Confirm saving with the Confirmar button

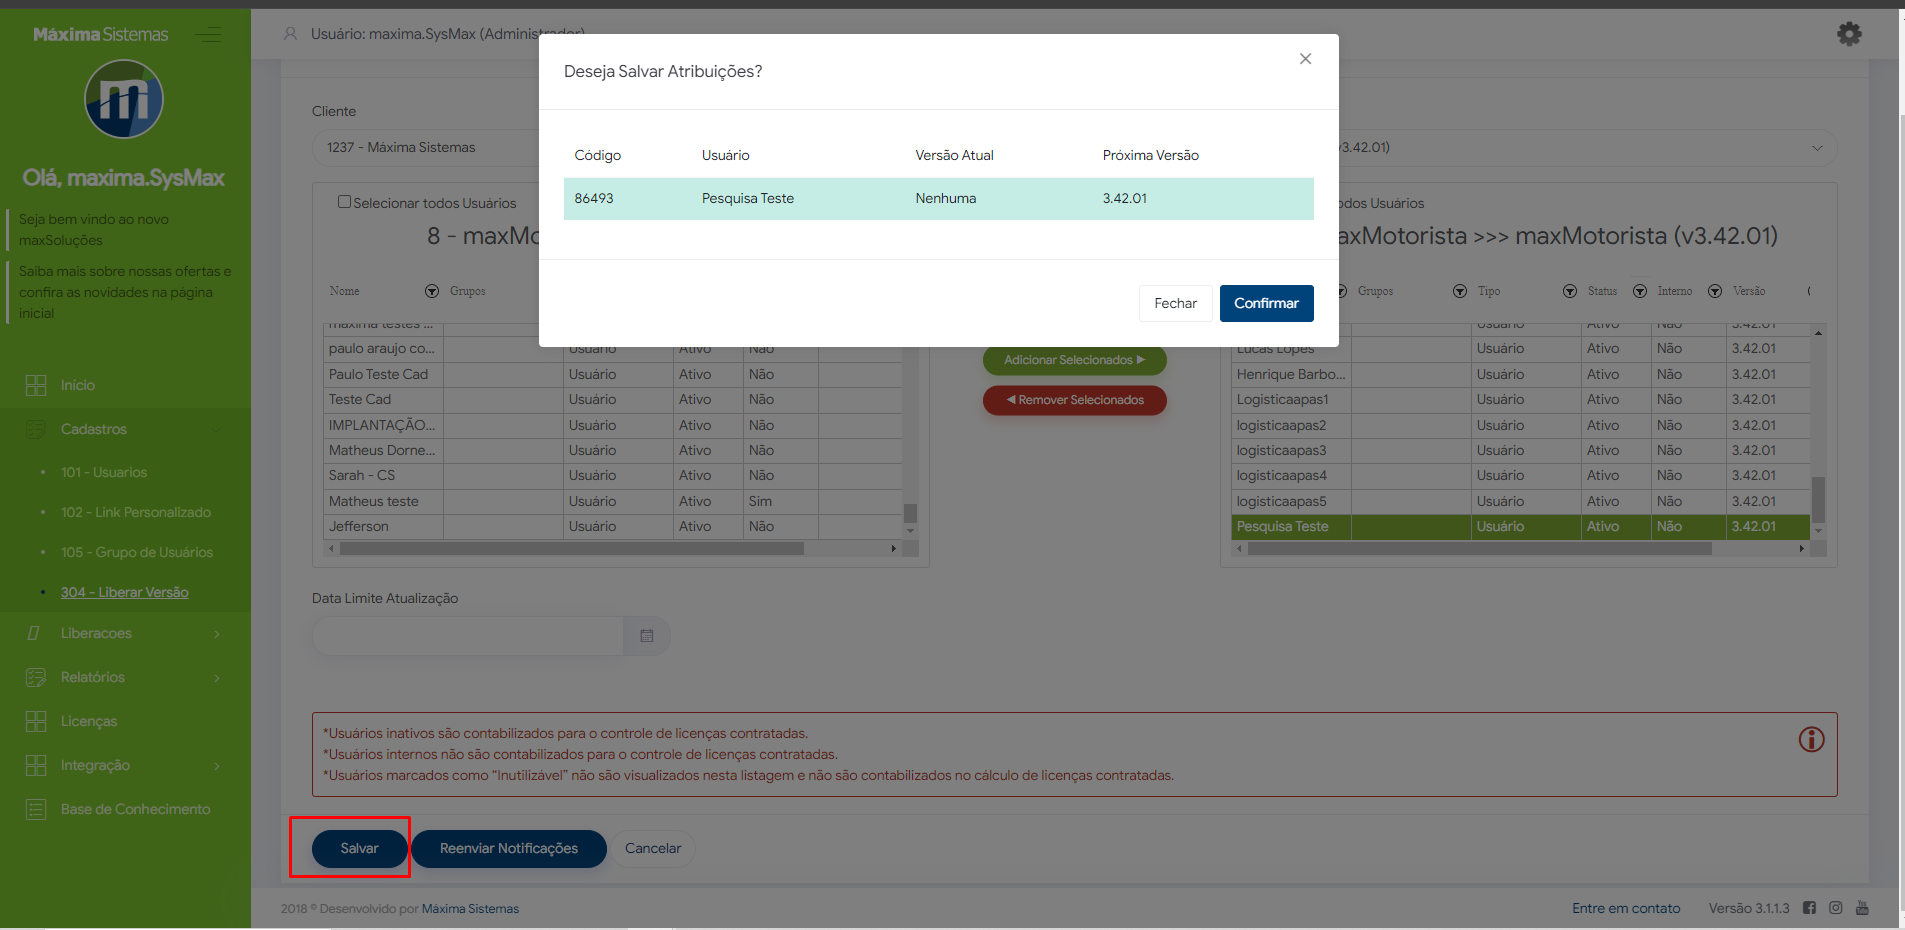point(1266,303)
